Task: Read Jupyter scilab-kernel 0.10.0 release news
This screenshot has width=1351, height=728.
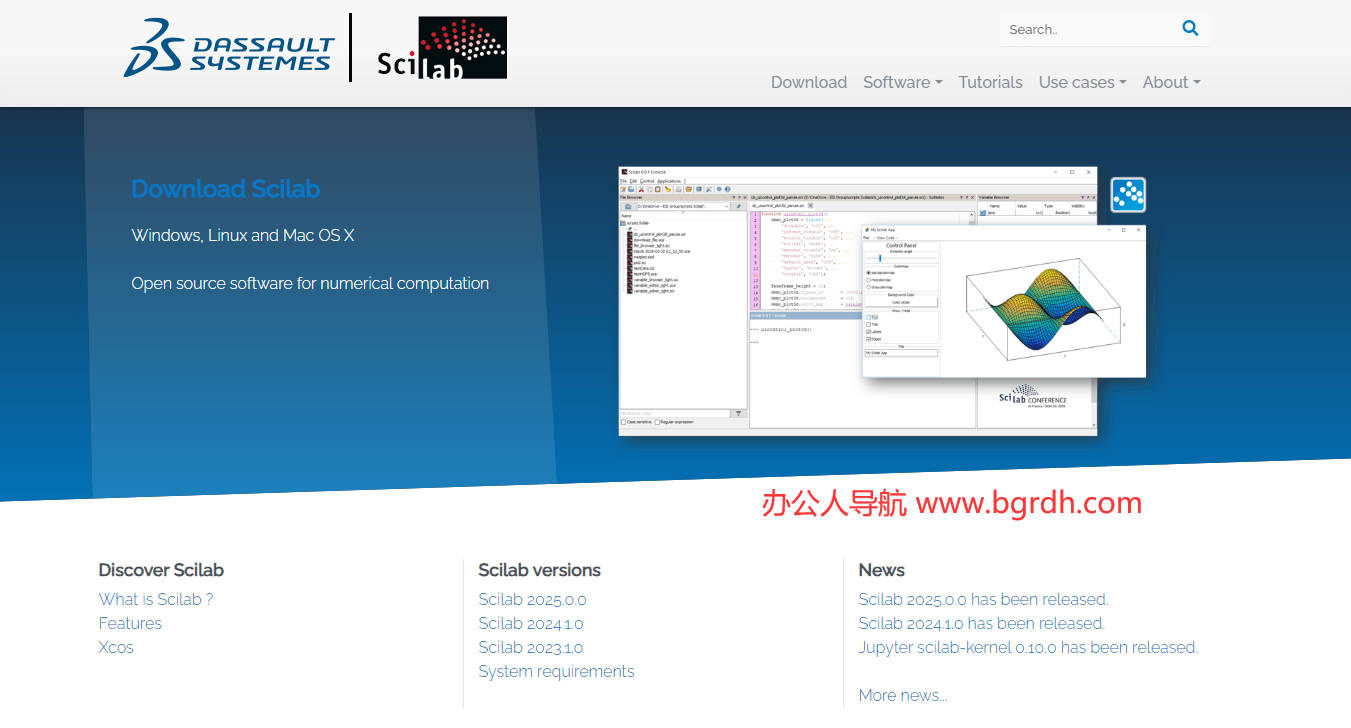Action: pyautogui.click(x=1027, y=647)
